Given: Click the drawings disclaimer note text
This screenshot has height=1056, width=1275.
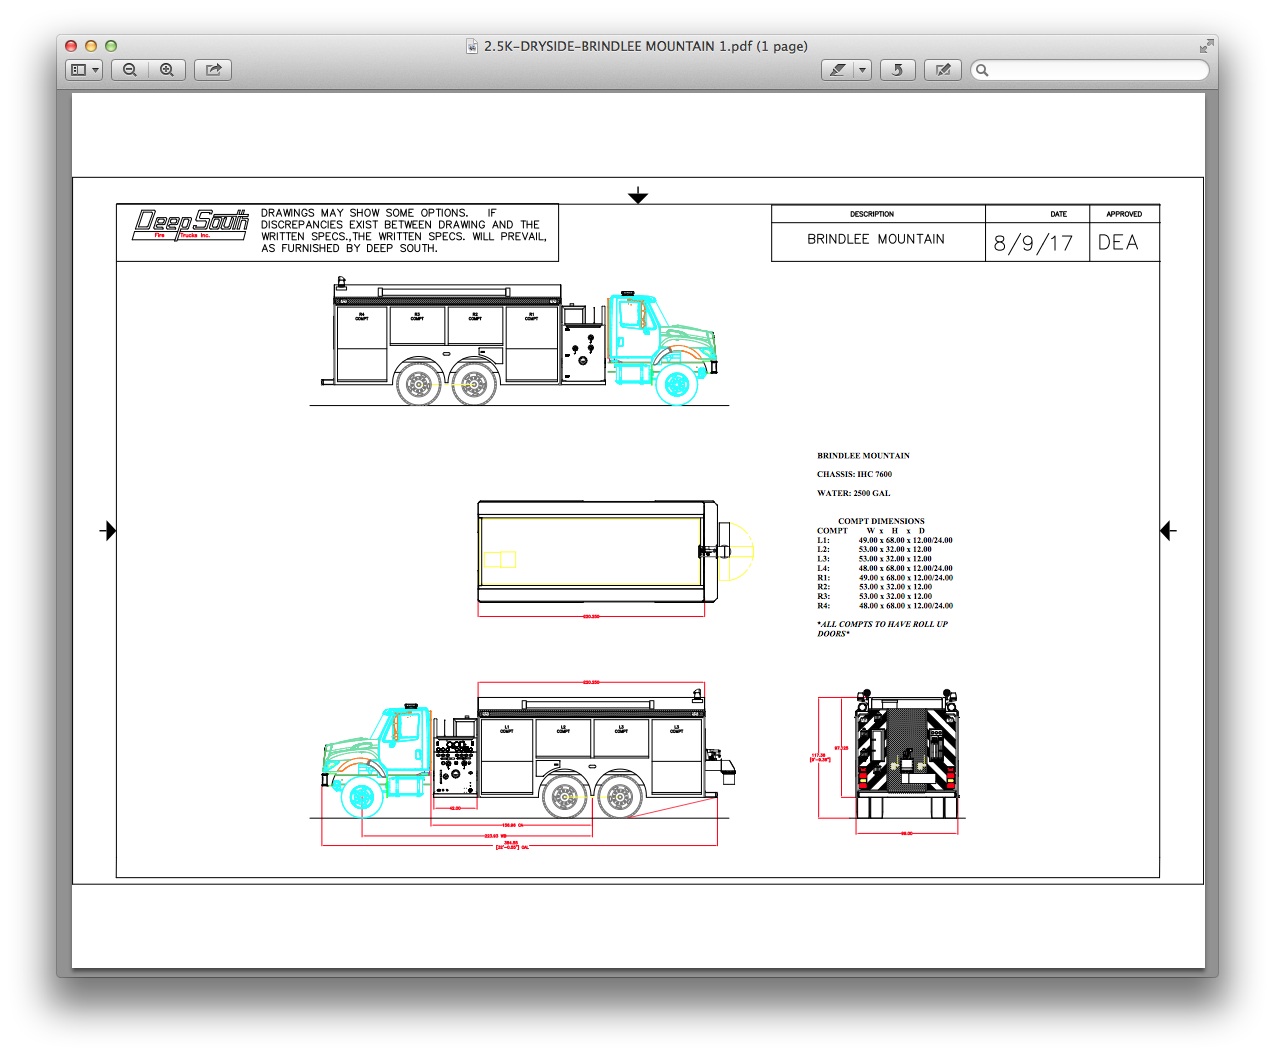Looking at the screenshot, I should (x=404, y=231).
